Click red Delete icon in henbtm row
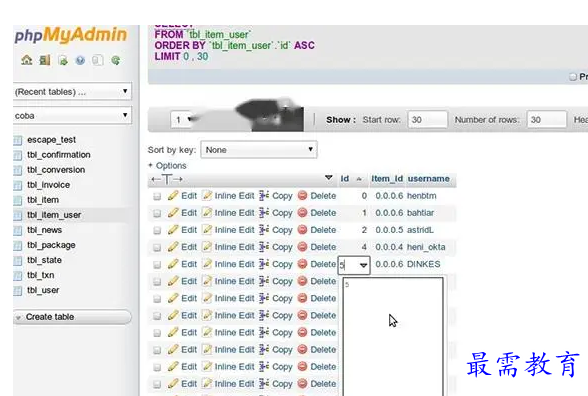 [302, 195]
